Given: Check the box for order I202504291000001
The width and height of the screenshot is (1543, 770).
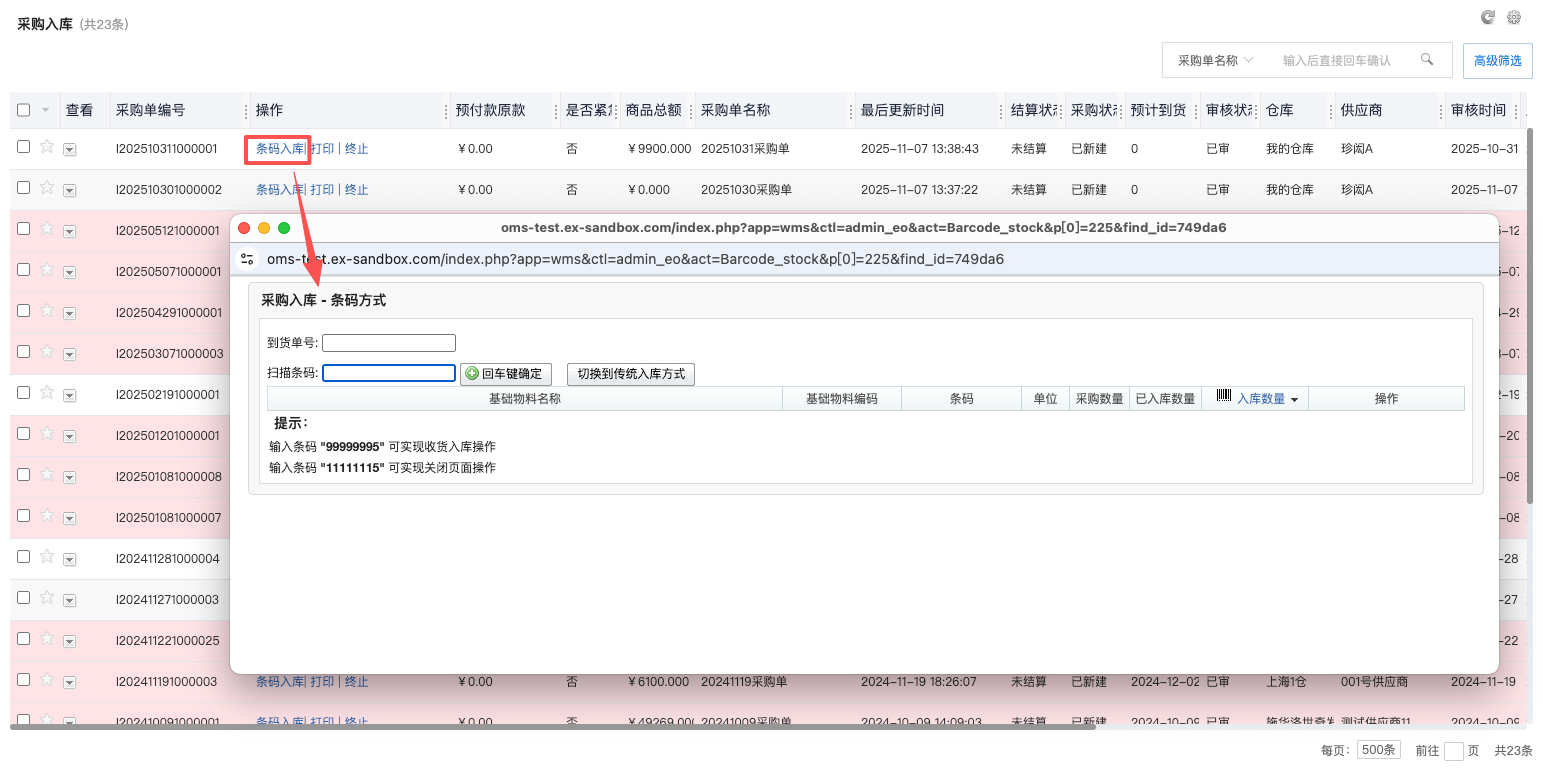Looking at the screenshot, I should 24,311.
